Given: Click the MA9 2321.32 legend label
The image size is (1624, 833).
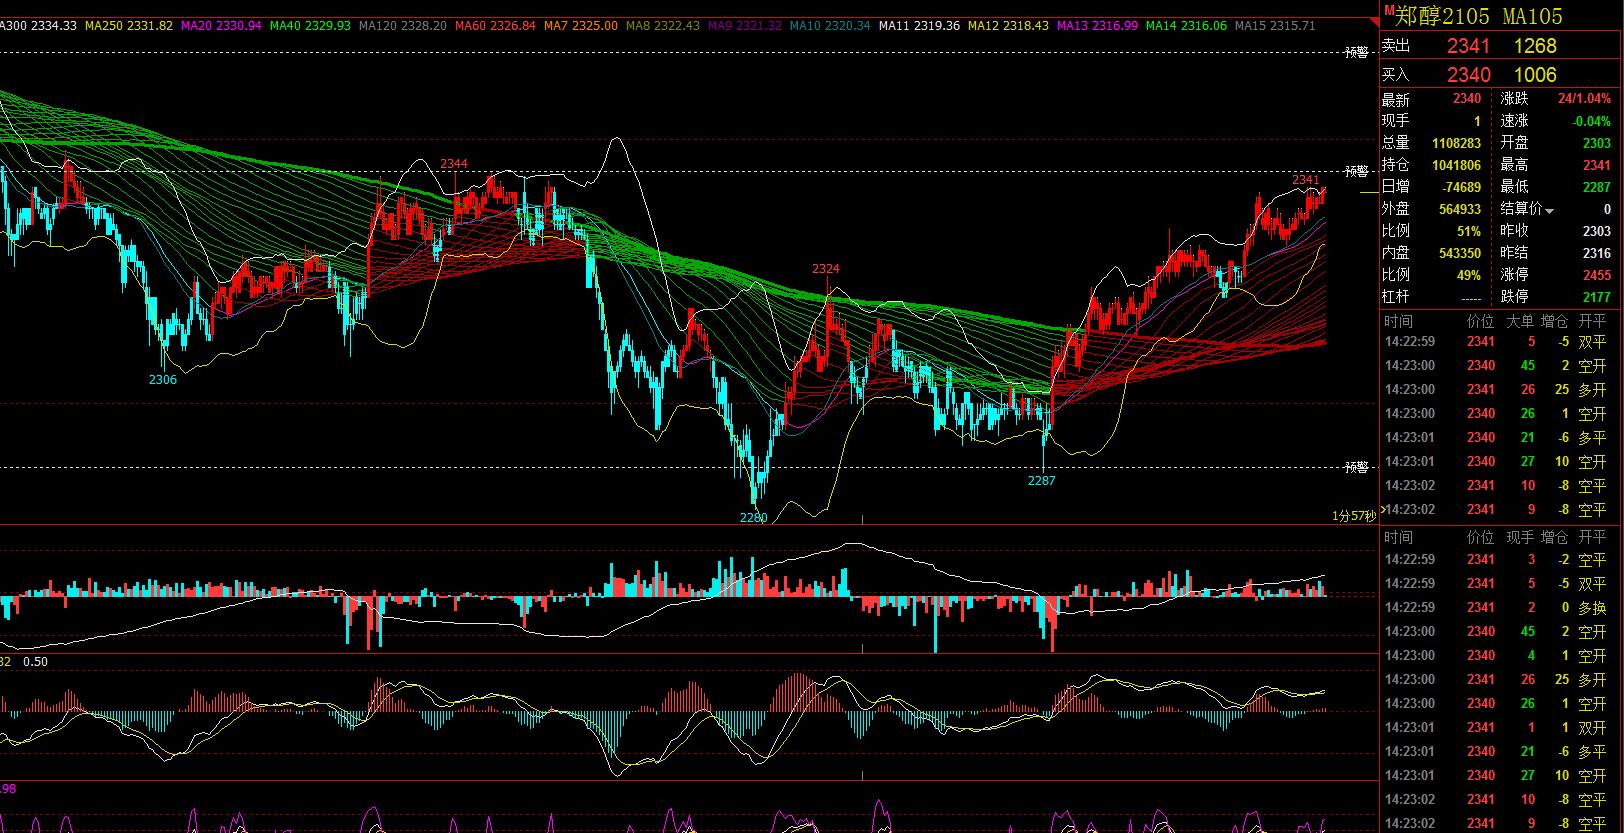Looking at the screenshot, I should (745, 25).
